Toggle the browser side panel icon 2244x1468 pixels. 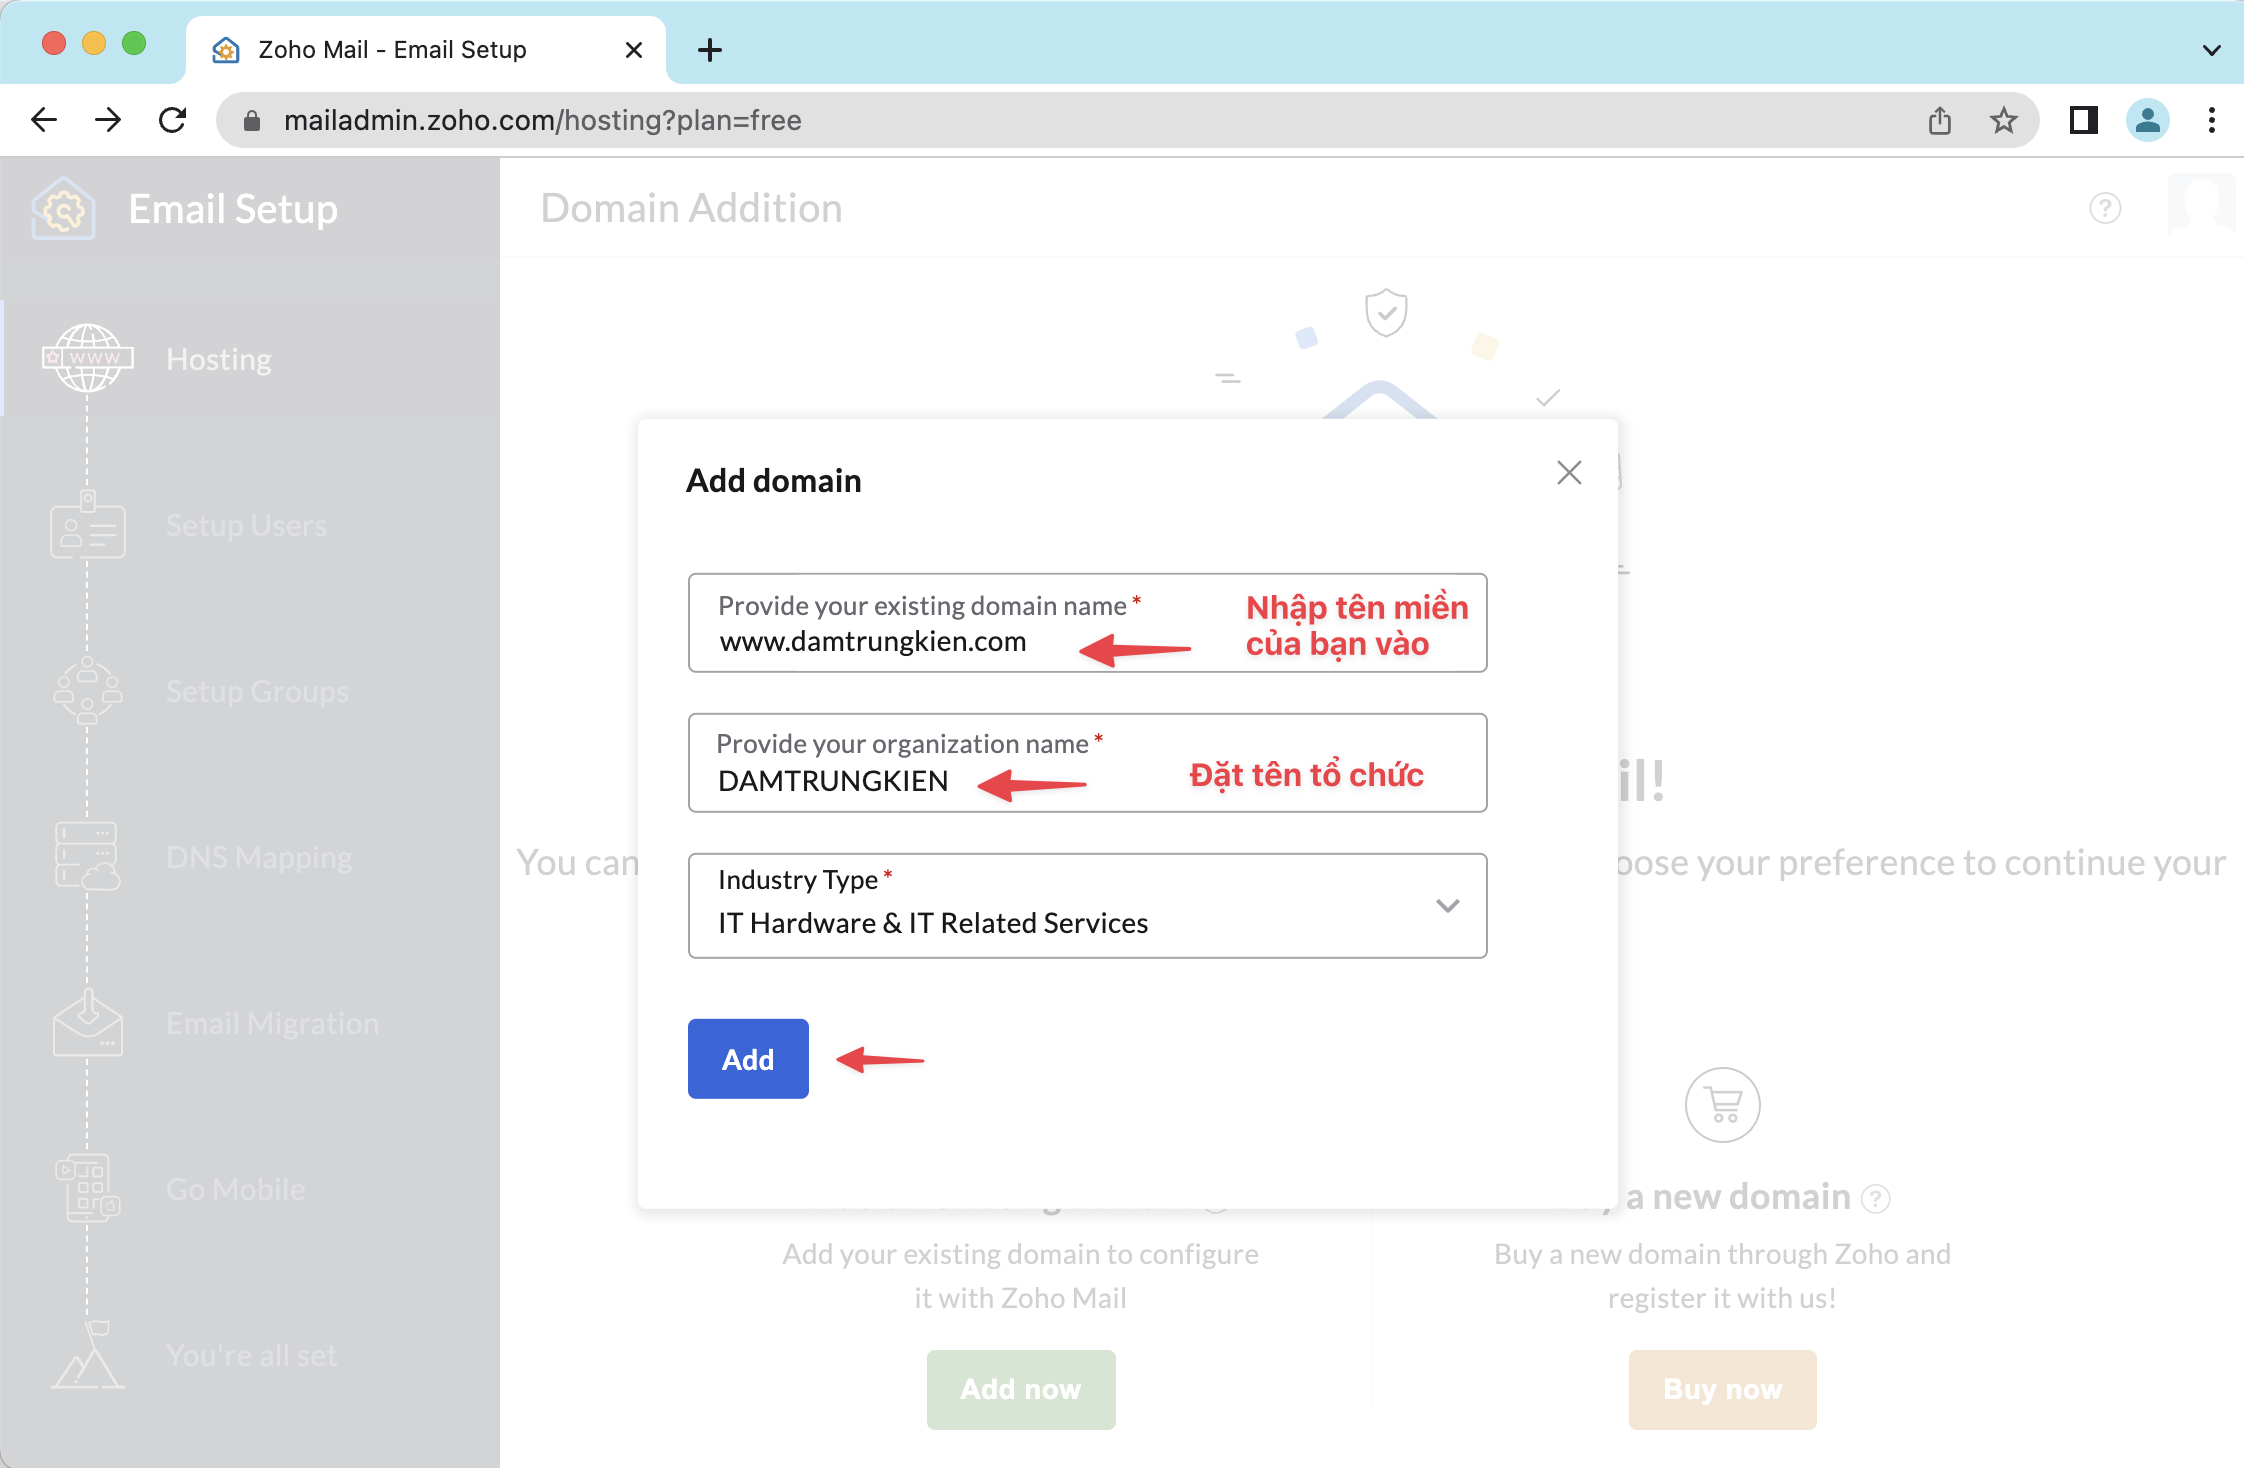[x=2083, y=121]
